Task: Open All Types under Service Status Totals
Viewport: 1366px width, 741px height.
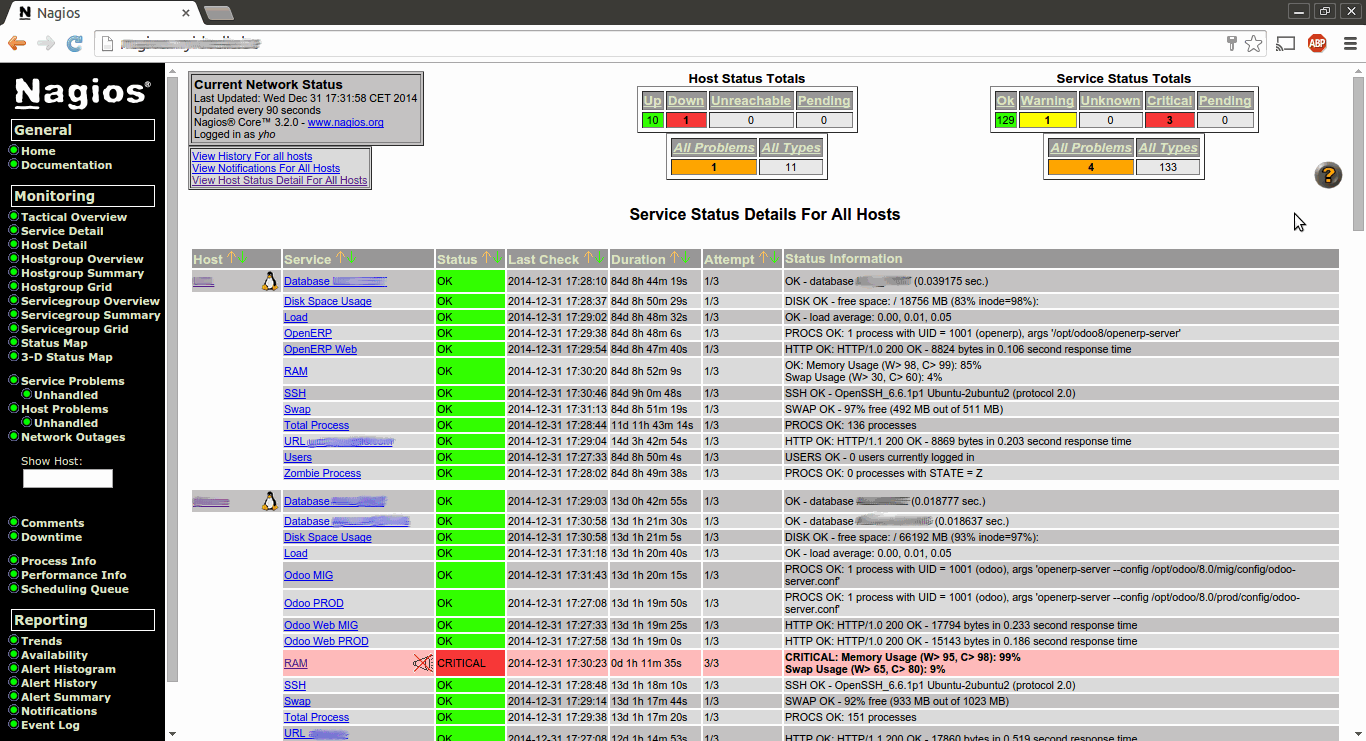Action: (1168, 148)
